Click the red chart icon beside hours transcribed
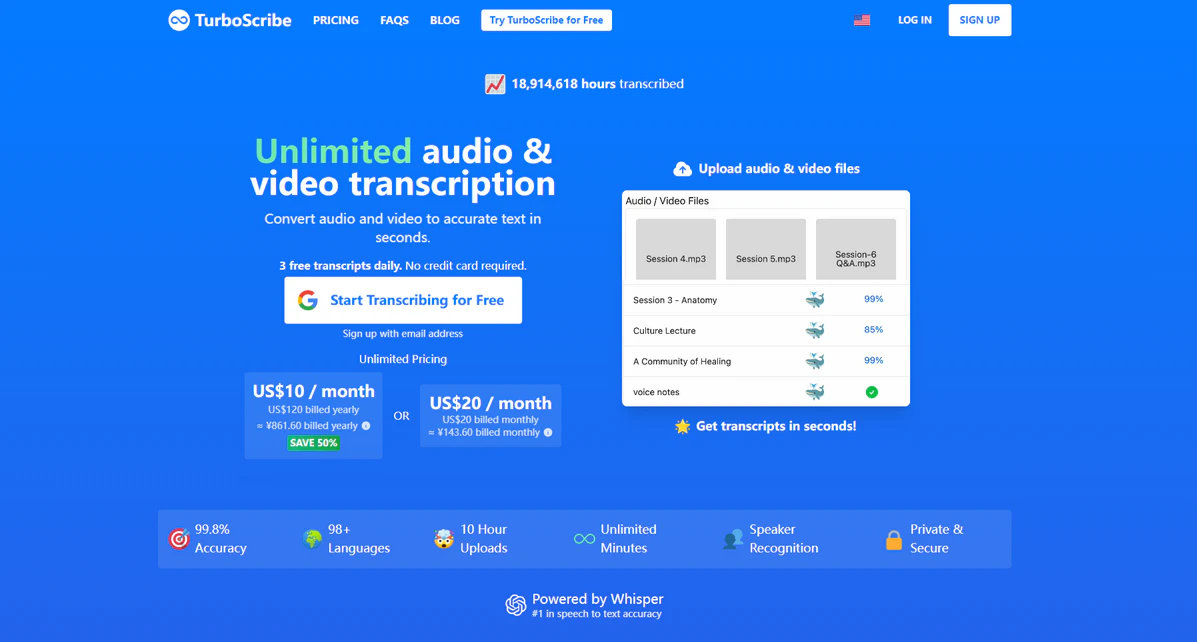Screen dimensions: 1197x642 click(495, 84)
